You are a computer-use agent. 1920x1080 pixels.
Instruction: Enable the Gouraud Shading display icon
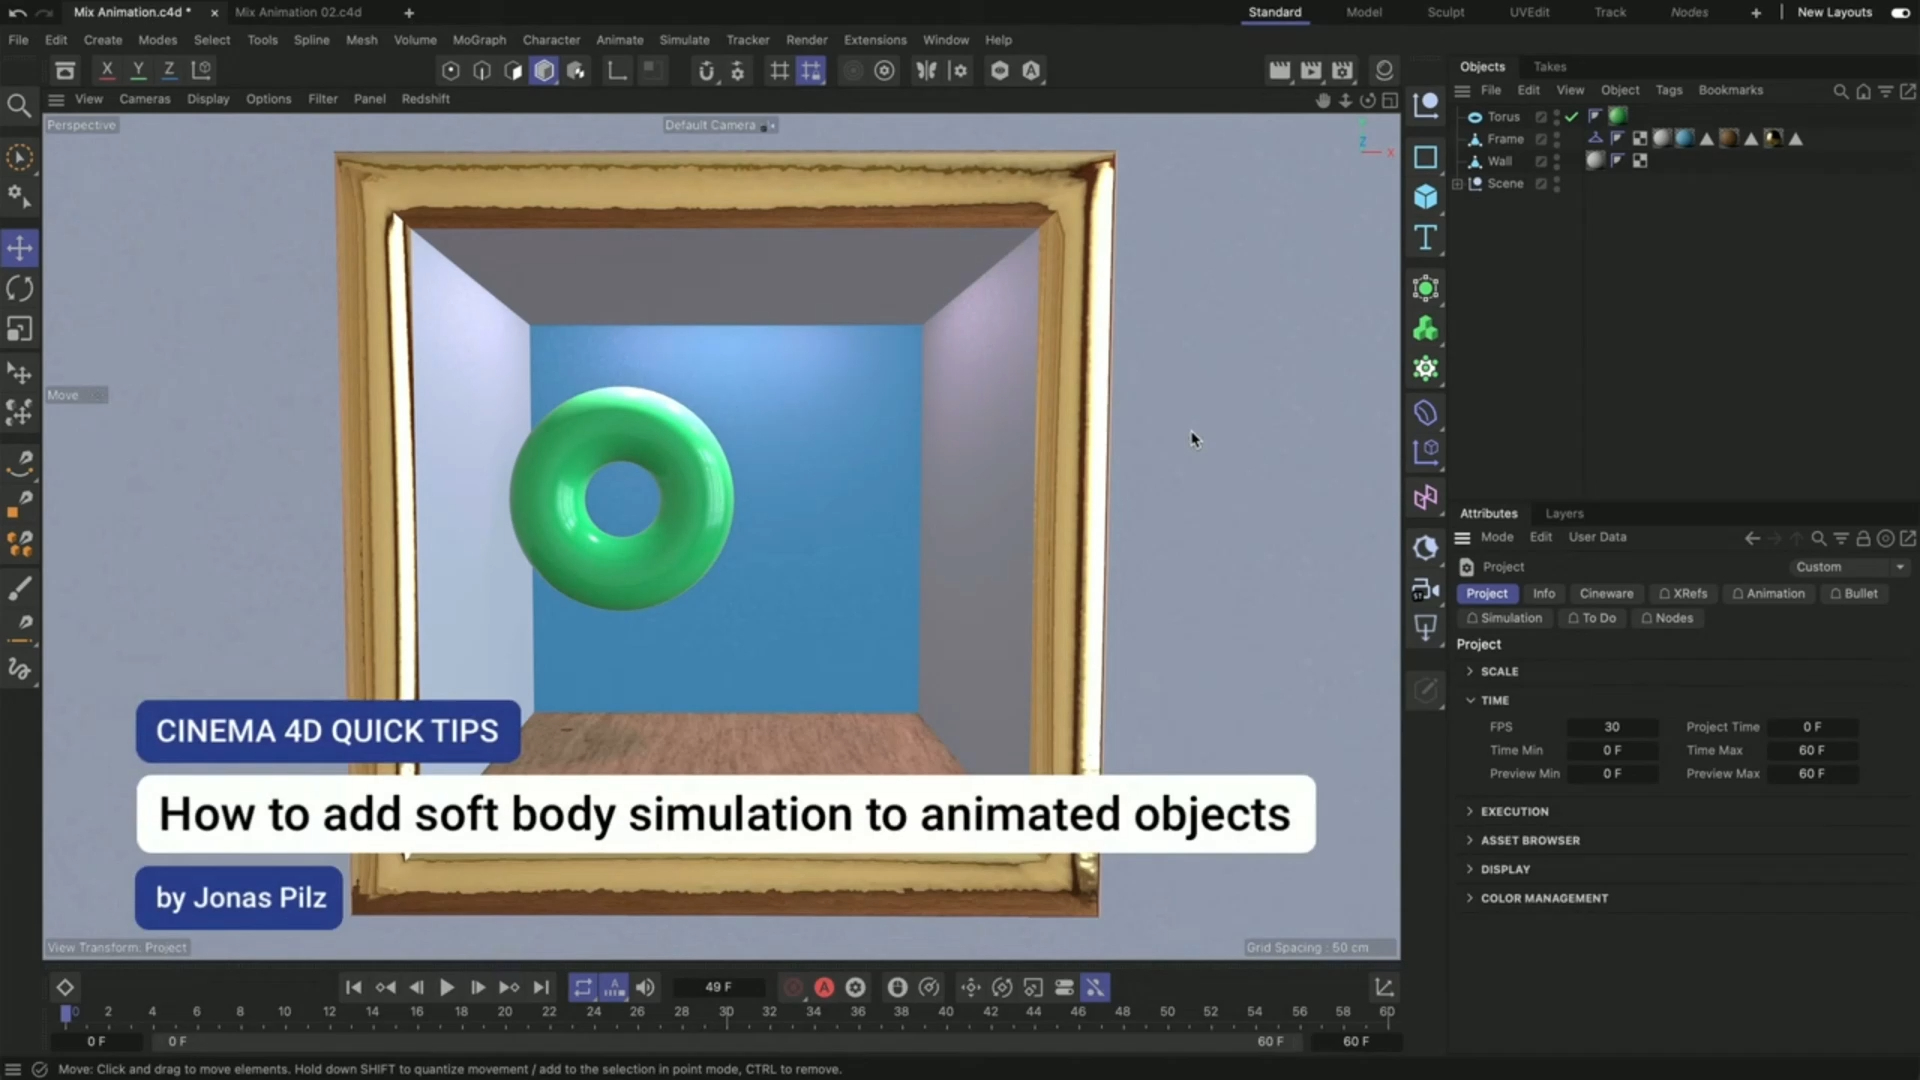tap(543, 70)
